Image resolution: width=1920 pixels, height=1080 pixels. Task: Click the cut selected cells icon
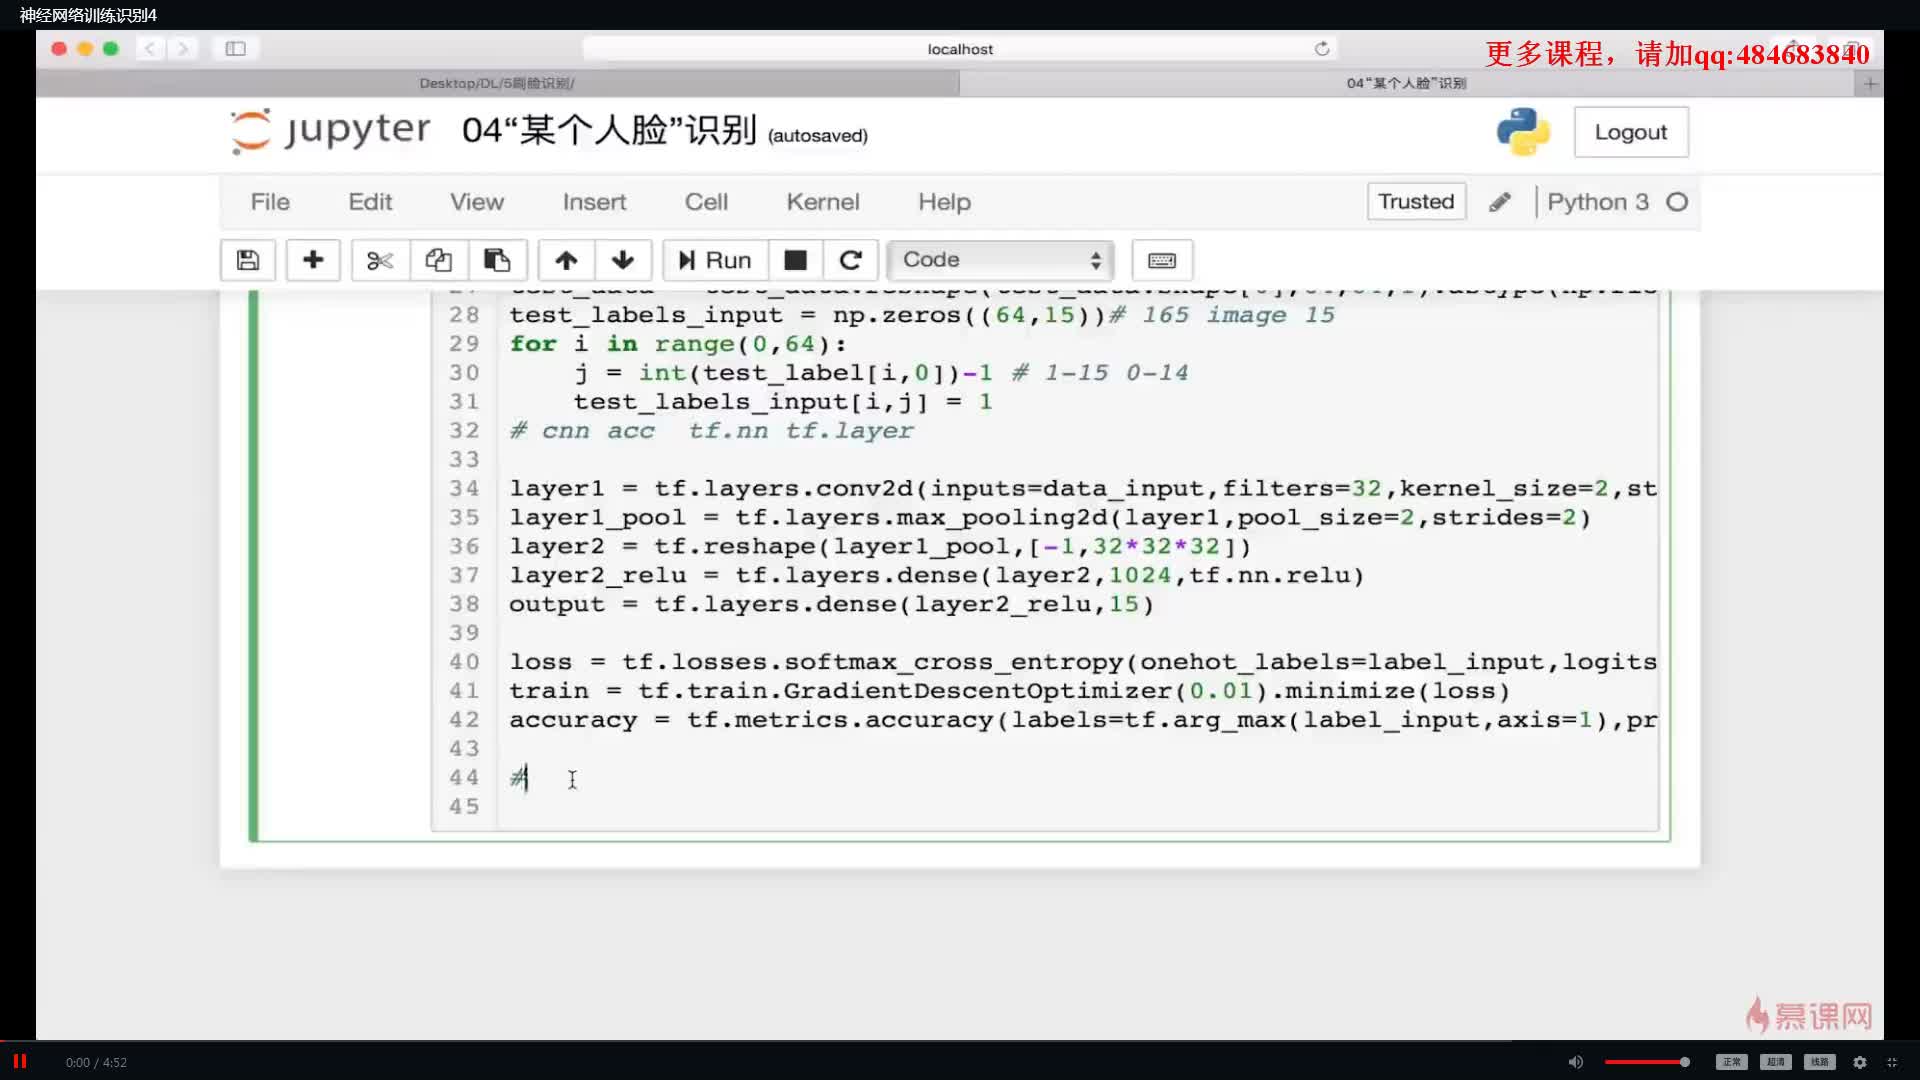[x=380, y=260]
